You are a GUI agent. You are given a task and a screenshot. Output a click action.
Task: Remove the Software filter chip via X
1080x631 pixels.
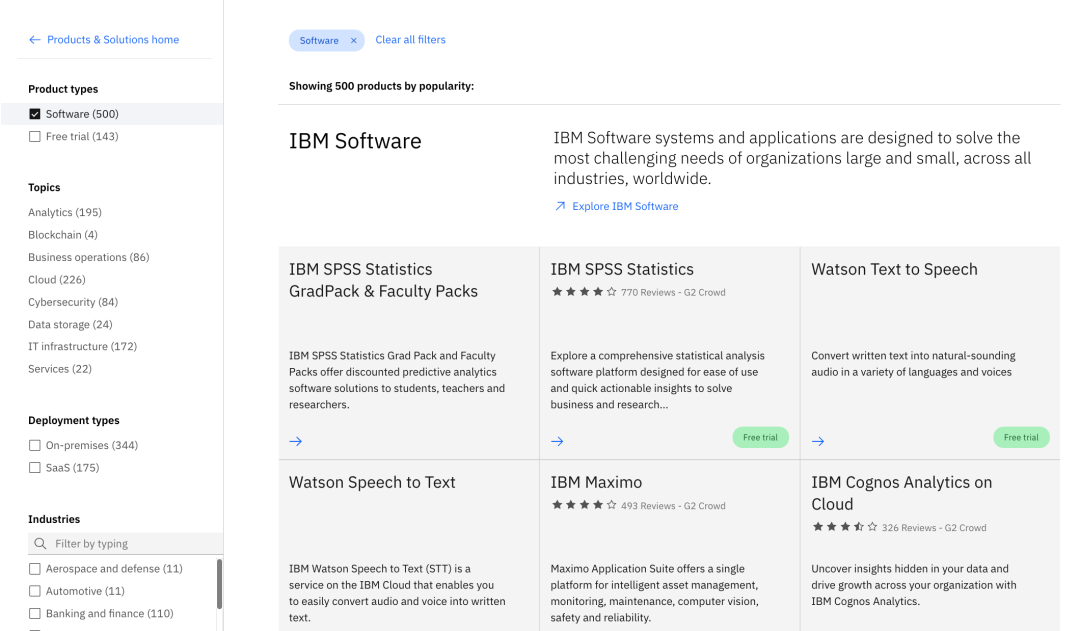(353, 41)
